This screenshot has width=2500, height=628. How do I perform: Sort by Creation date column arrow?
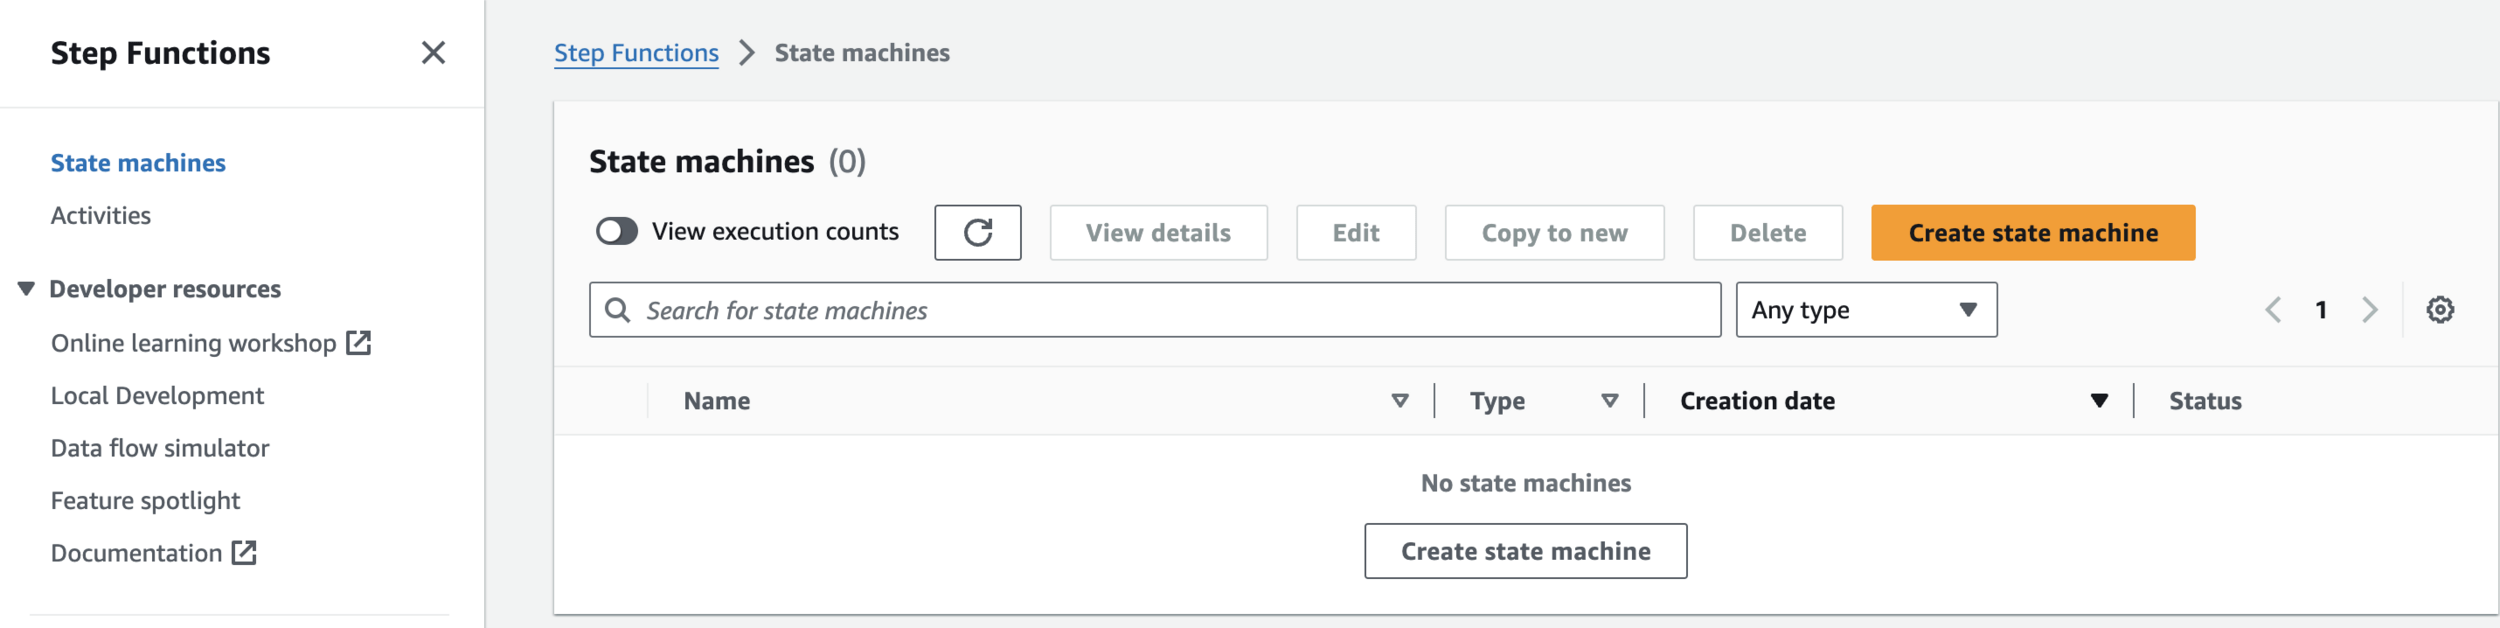2099,401
